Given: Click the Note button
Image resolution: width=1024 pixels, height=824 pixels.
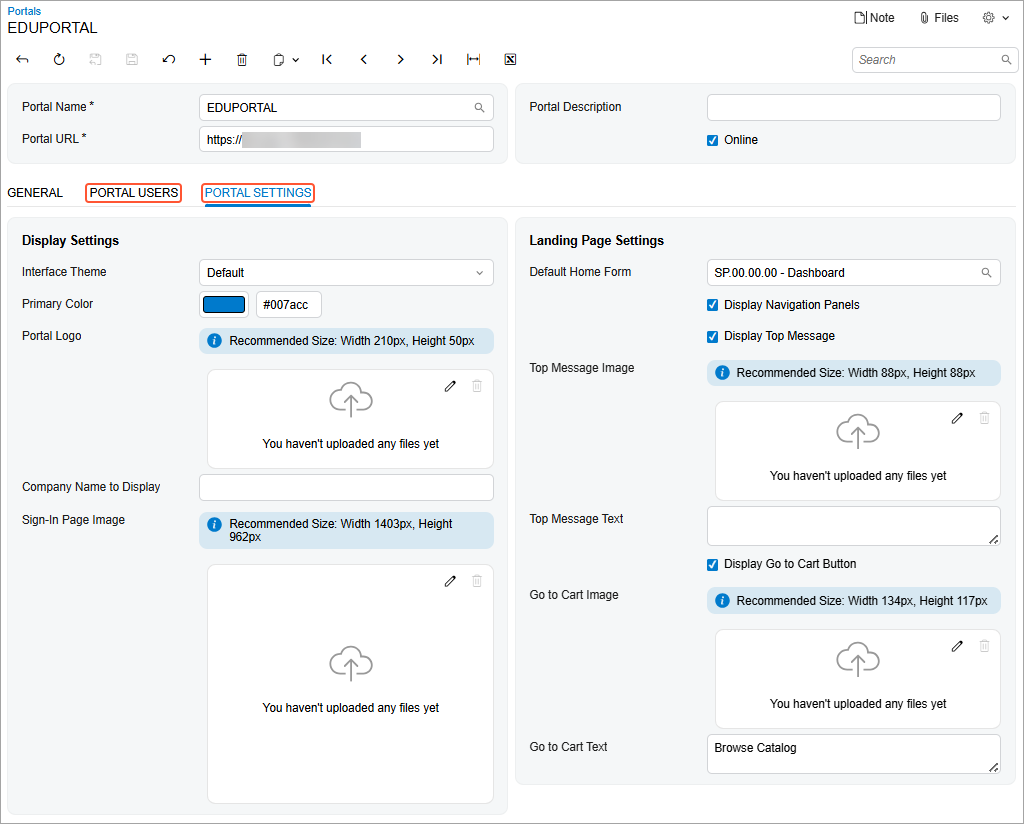Looking at the screenshot, I should [874, 18].
